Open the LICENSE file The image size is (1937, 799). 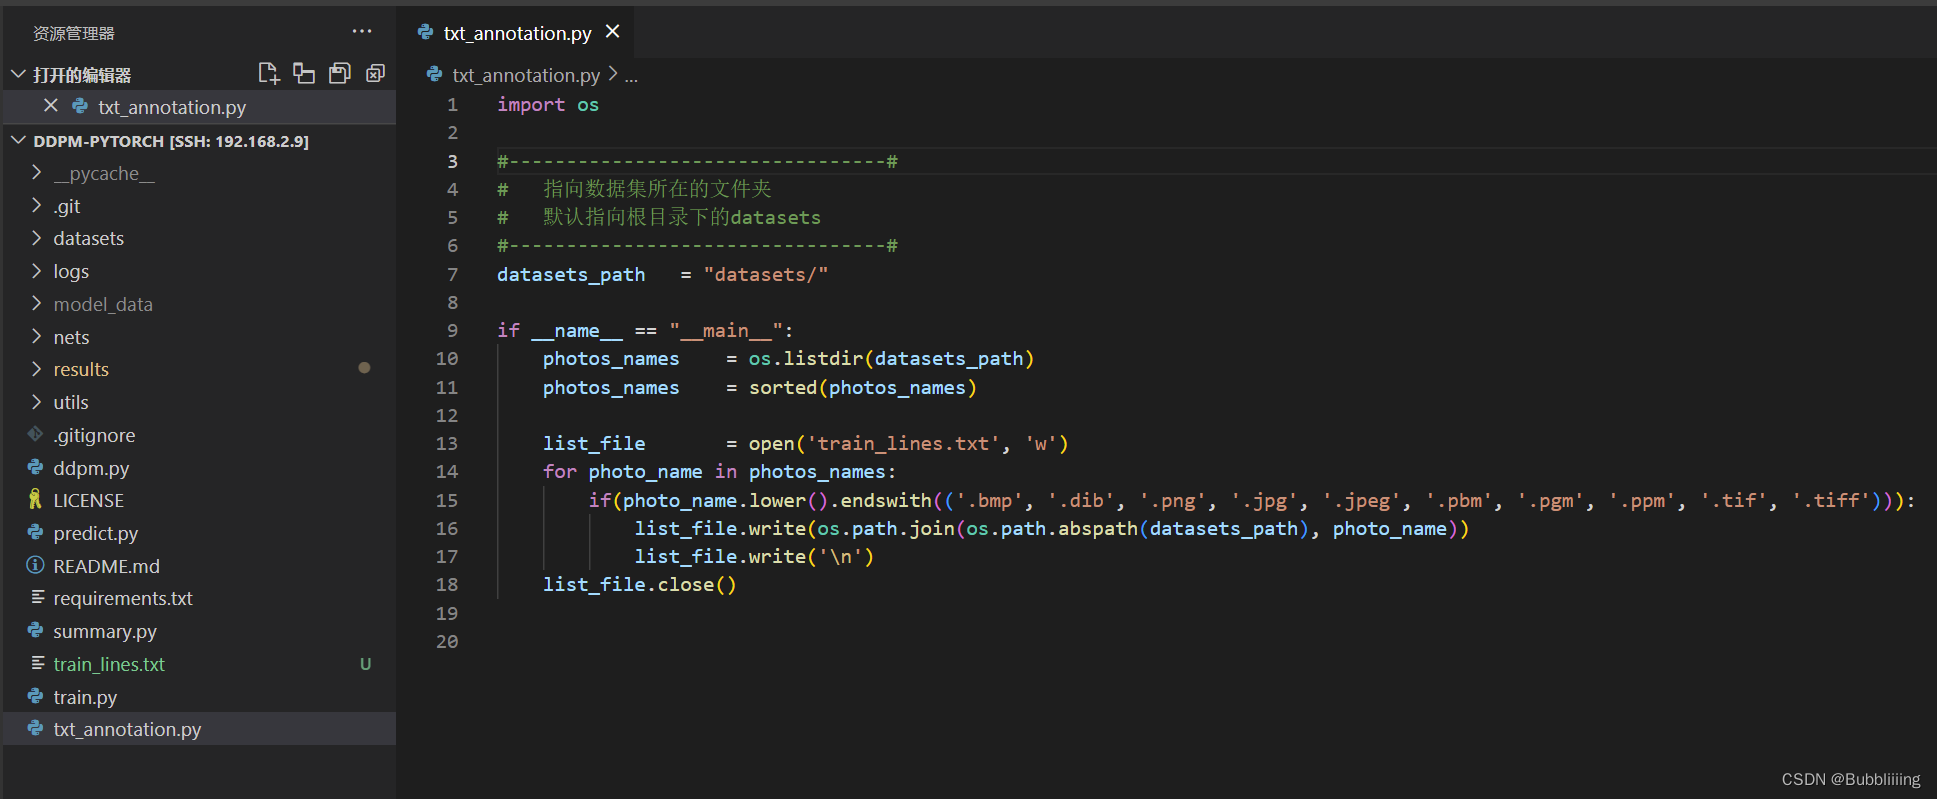click(x=200, y=500)
